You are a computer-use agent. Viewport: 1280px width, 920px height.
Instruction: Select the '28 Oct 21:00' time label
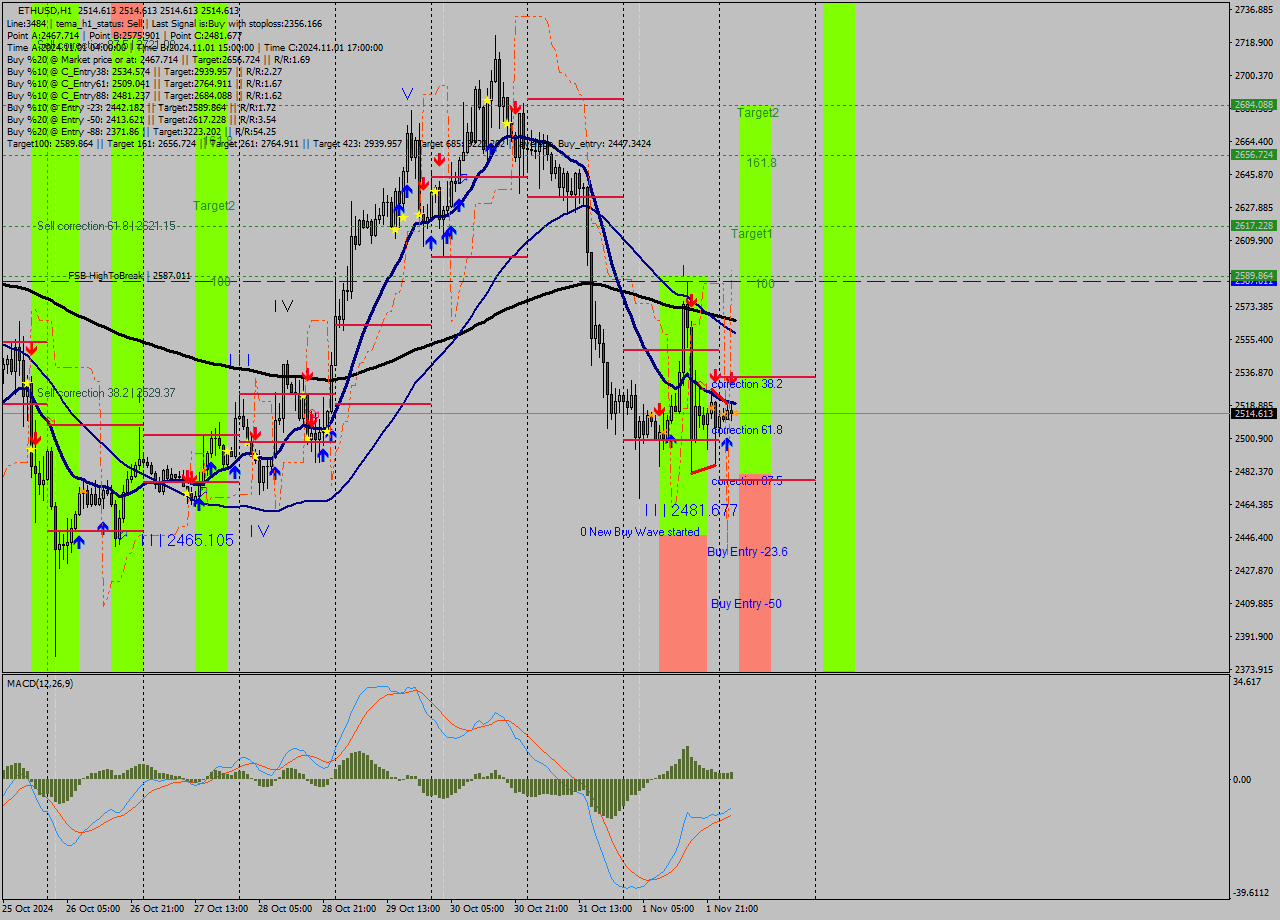pos(348,909)
